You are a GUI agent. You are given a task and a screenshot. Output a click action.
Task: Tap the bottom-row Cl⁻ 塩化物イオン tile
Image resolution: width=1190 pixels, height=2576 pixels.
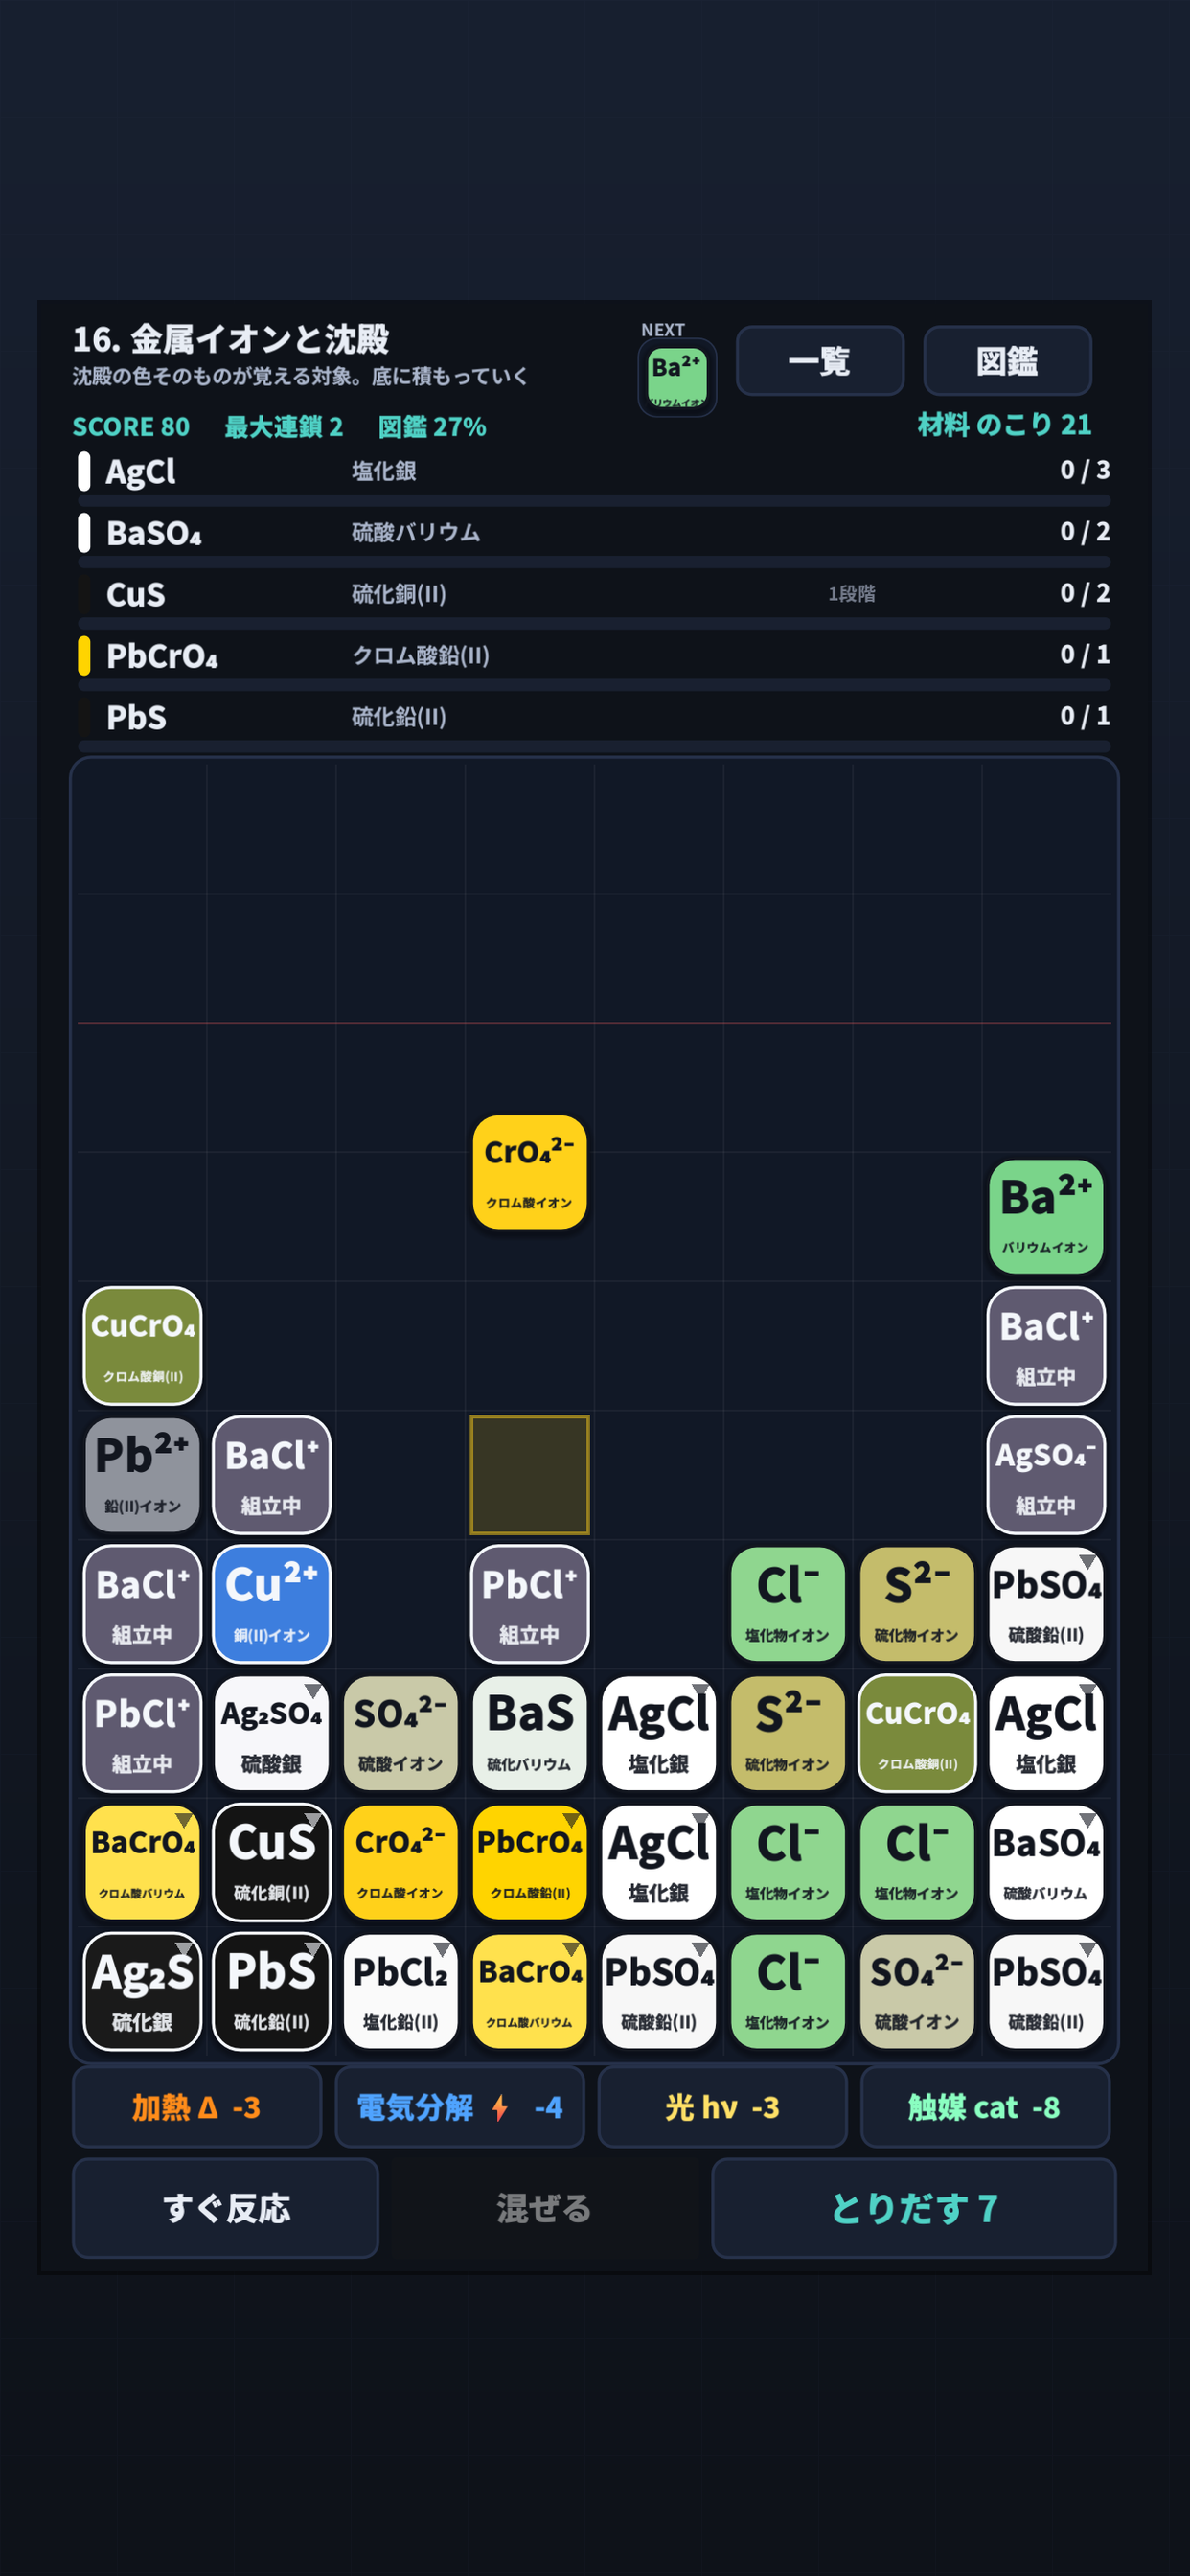788,1991
